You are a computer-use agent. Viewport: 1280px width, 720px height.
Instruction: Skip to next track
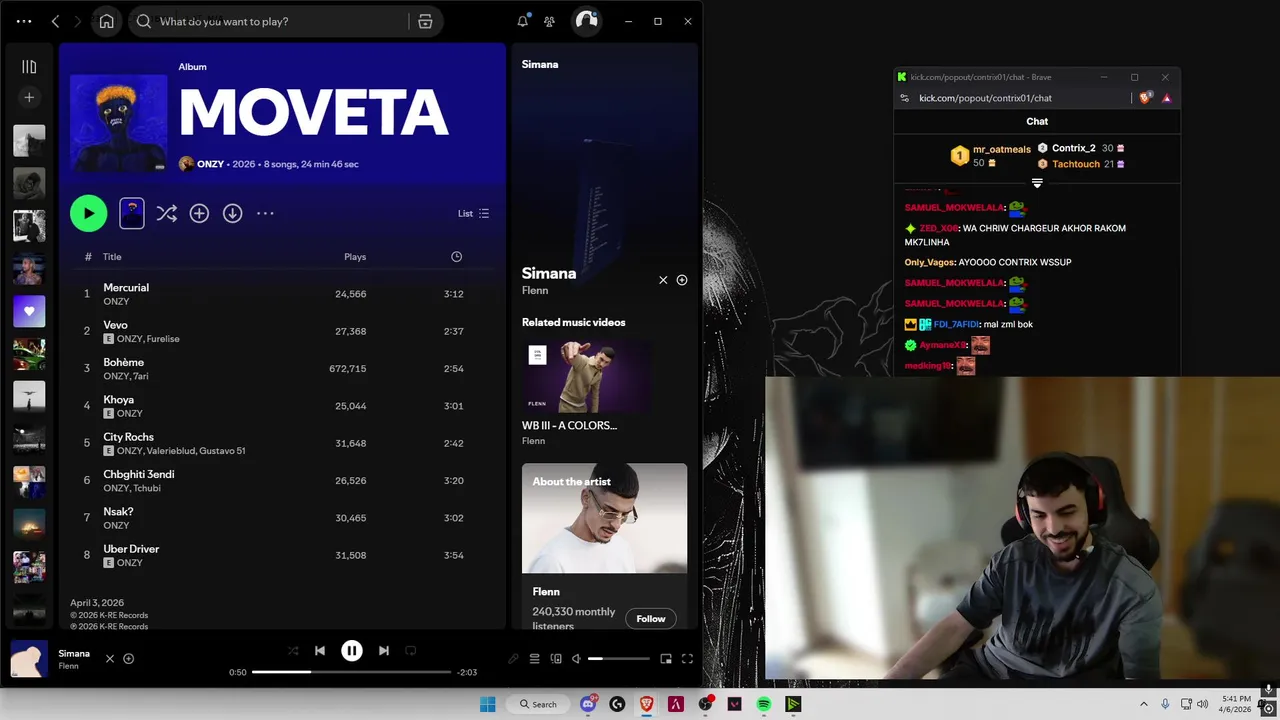pos(384,651)
